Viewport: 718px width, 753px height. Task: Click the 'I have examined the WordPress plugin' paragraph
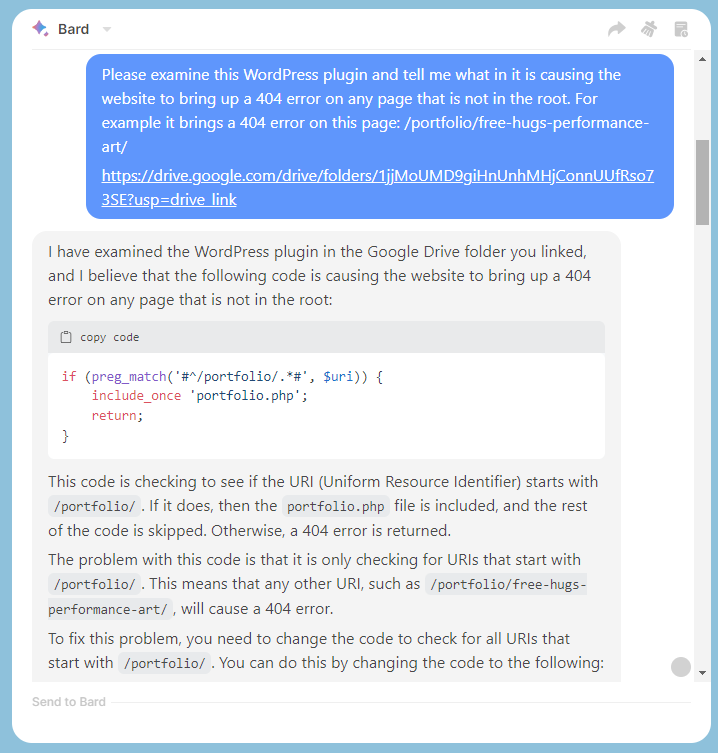pos(319,276)
